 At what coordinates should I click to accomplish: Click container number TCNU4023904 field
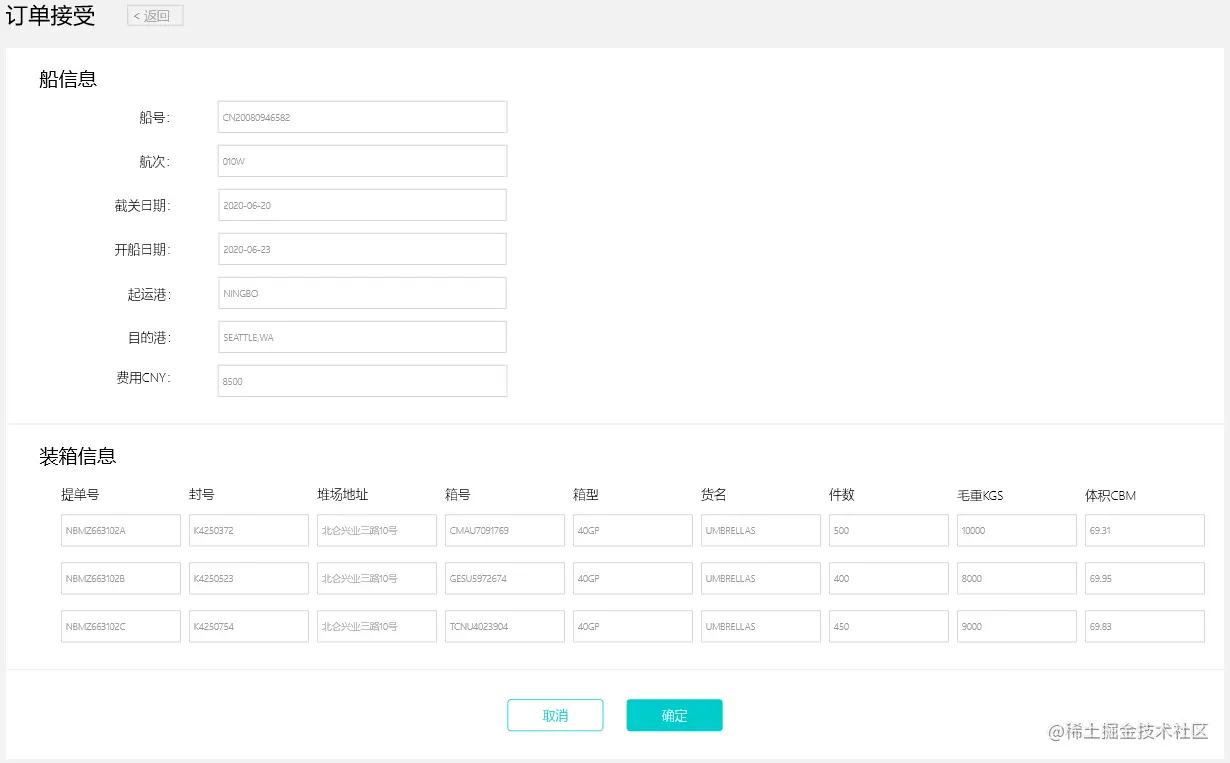click(505, 626)
